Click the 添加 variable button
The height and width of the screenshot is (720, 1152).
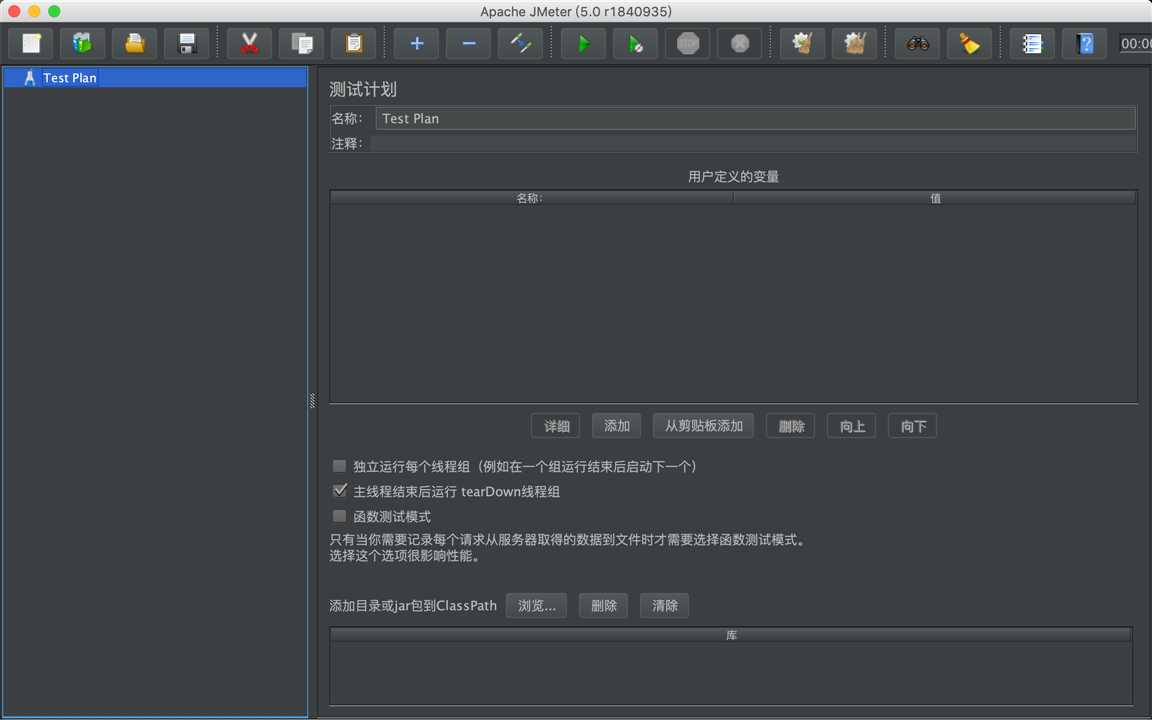pos(616,426)
